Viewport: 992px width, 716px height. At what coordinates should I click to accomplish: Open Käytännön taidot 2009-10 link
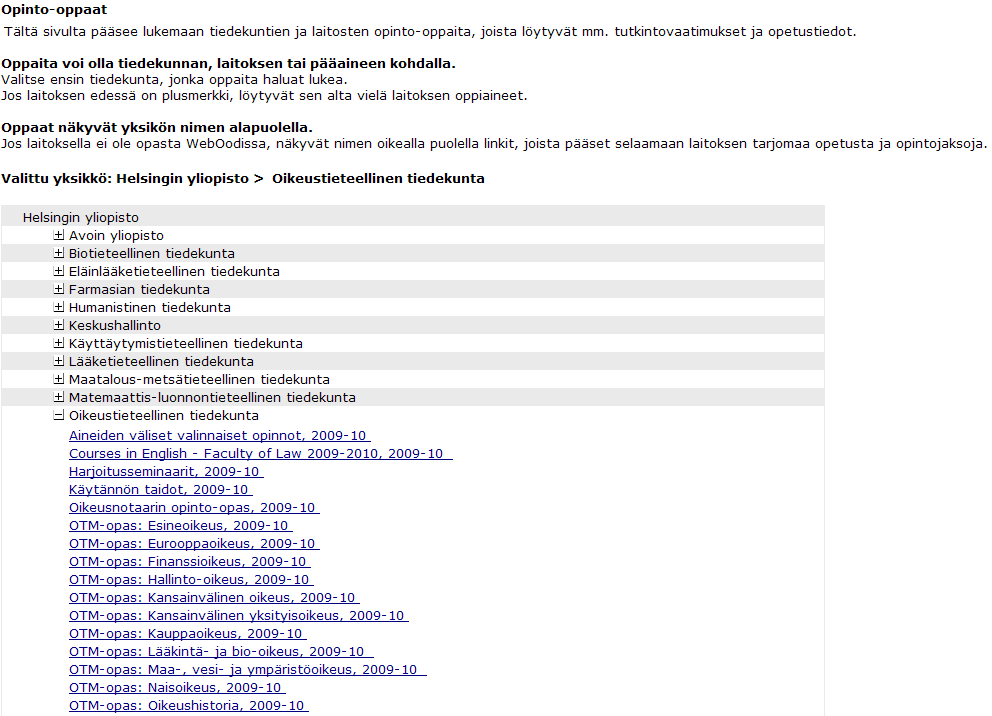[161, 490]
